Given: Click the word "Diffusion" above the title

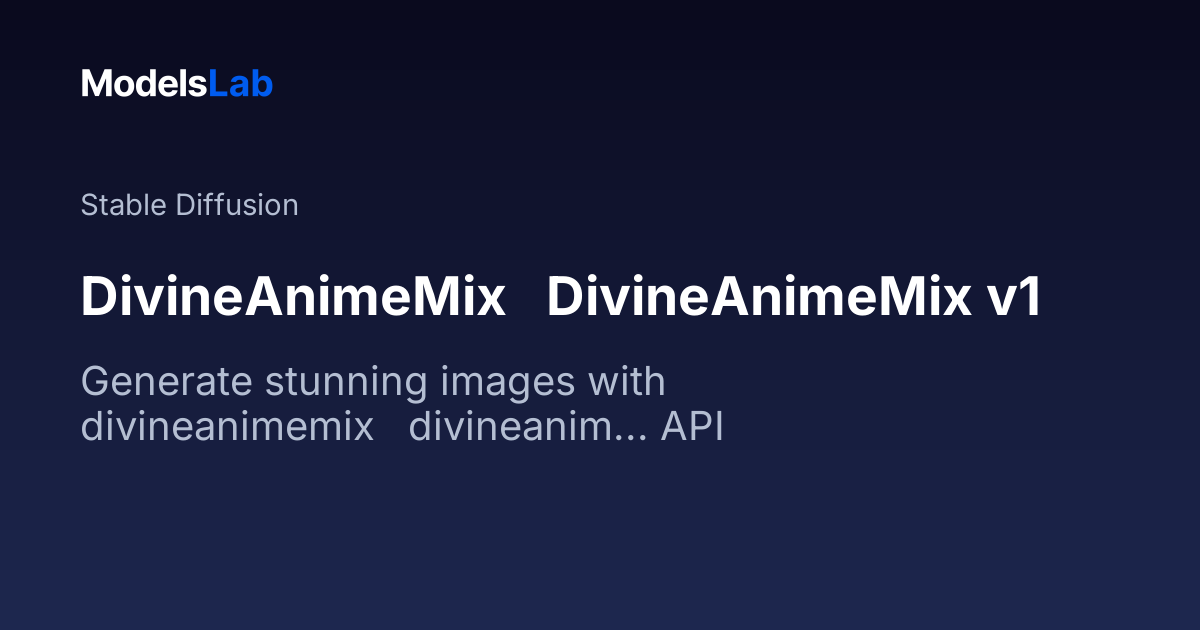Looking at the screenshot, I should (236, 205).
